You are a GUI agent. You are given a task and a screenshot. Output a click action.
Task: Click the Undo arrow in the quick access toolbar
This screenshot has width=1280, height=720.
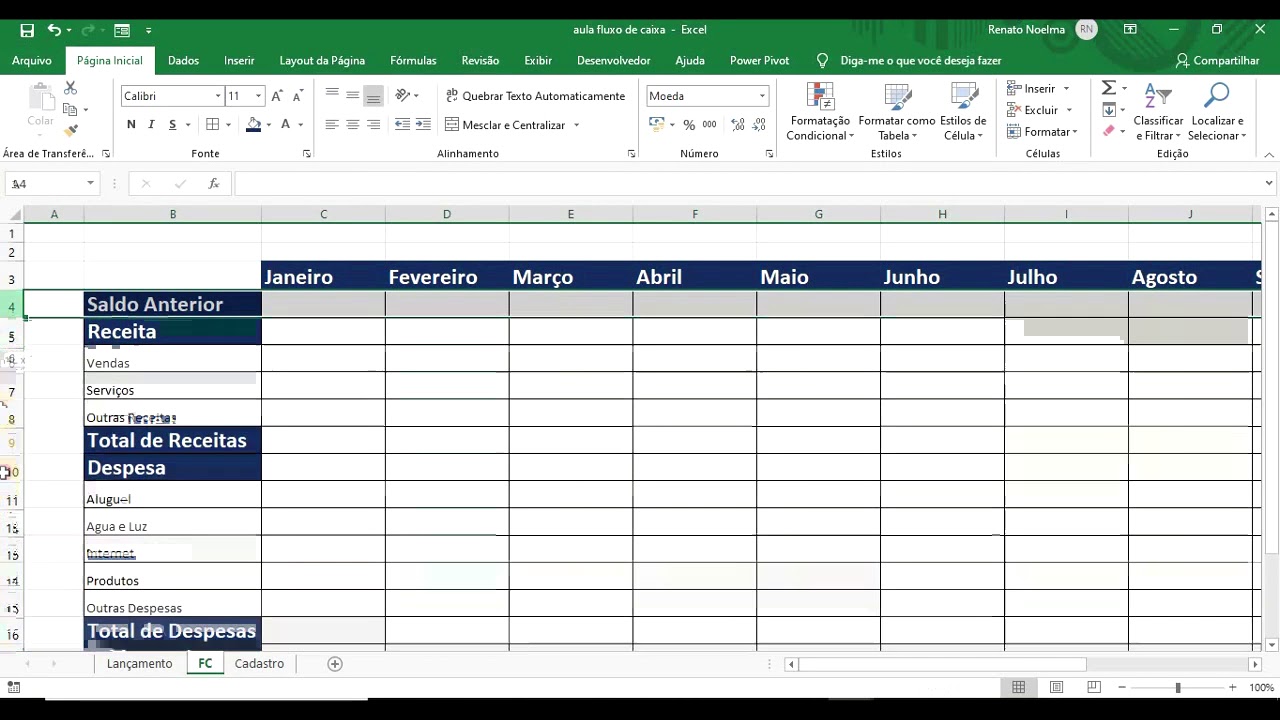tap(54, 30)
